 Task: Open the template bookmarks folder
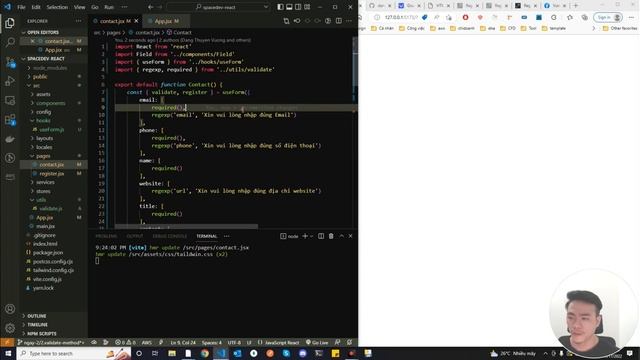[554, 28]
